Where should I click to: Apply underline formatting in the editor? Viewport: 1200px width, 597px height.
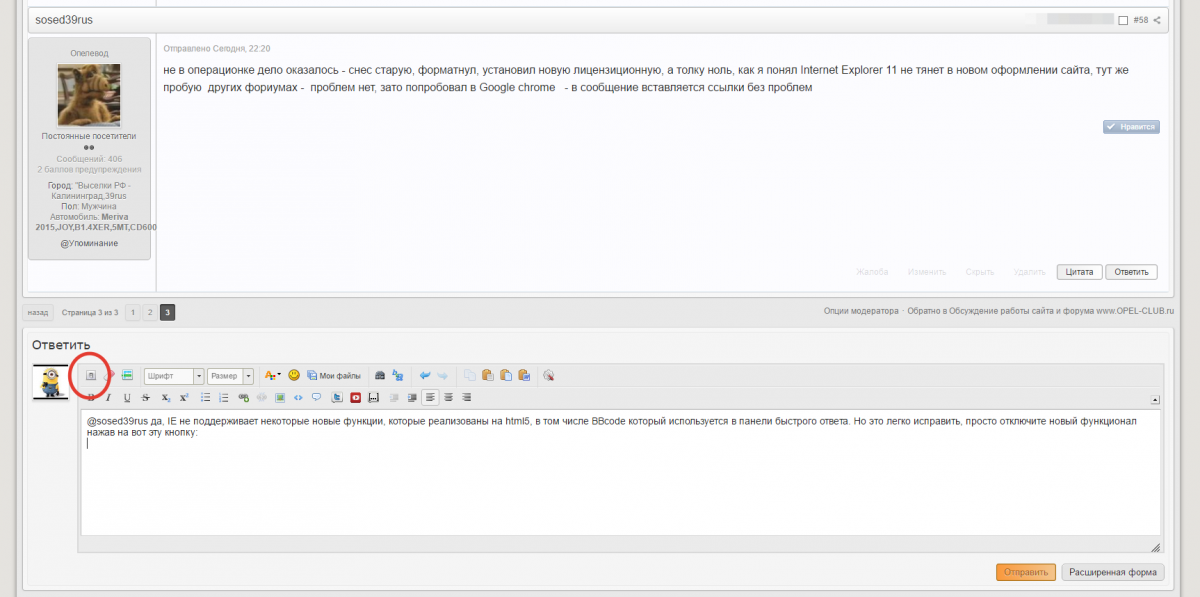[127, 397]
